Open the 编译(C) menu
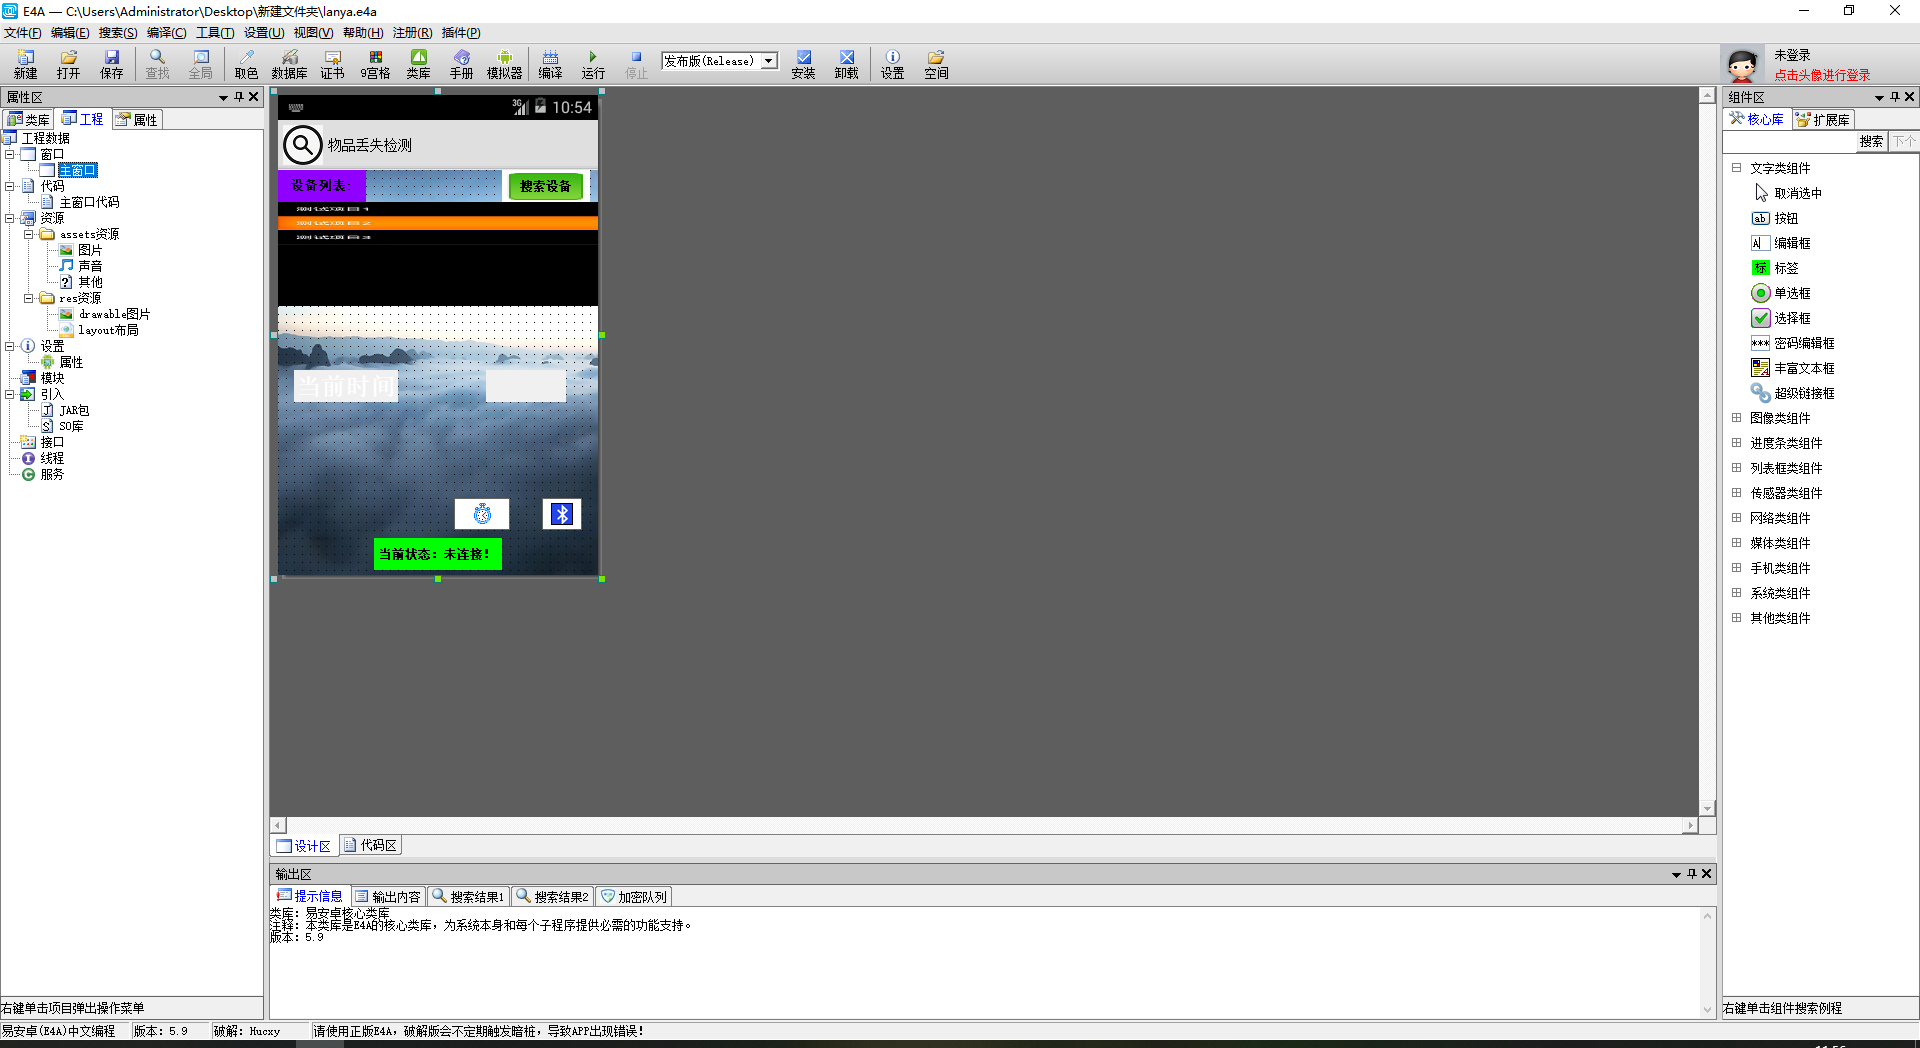 (x=166, y=33)
